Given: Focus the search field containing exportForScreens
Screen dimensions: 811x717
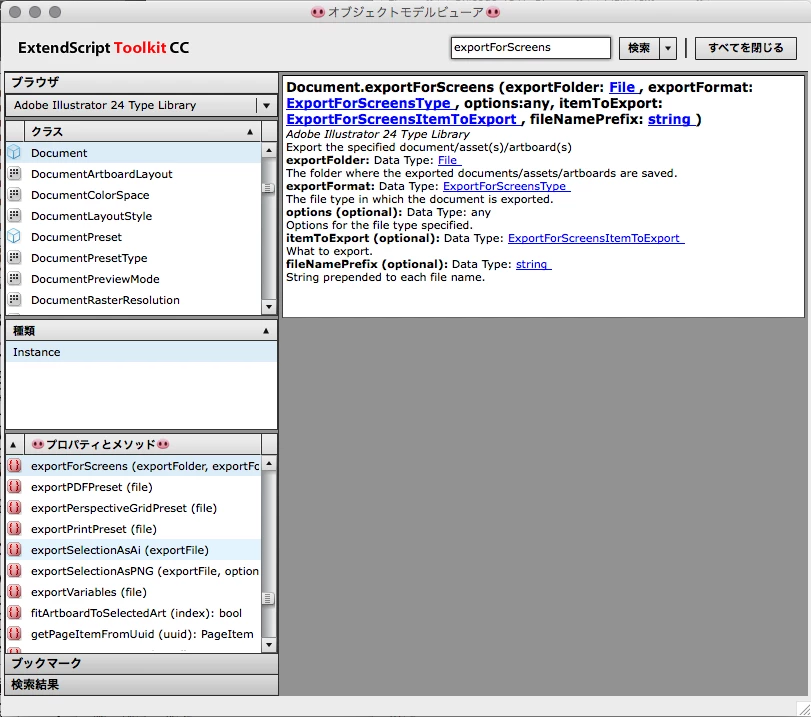Looking at the screenshot, I should pyautogui.click(x=530, y=48).
